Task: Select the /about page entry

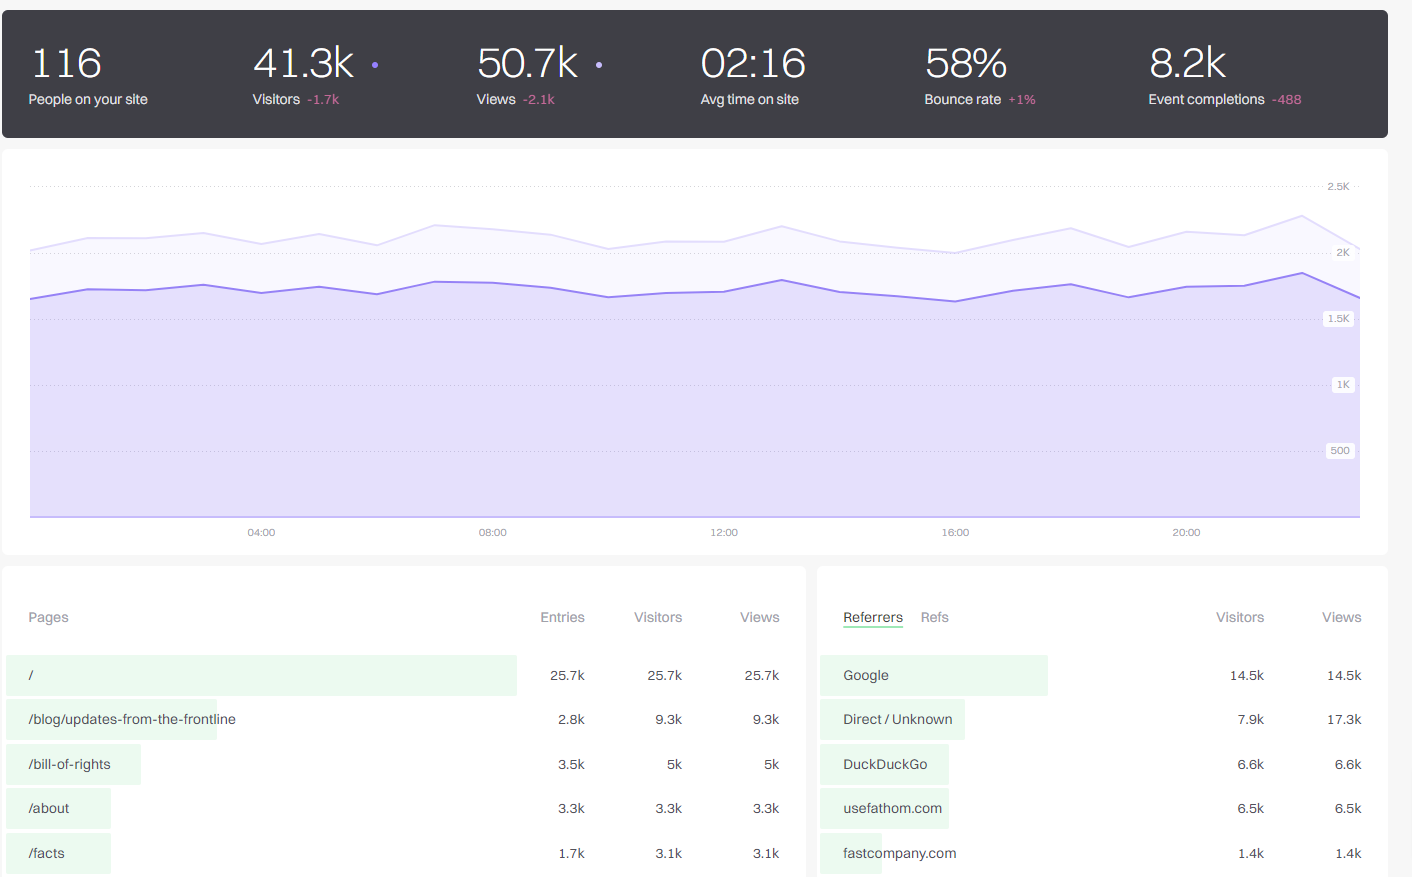Action: tap(49, 808)
